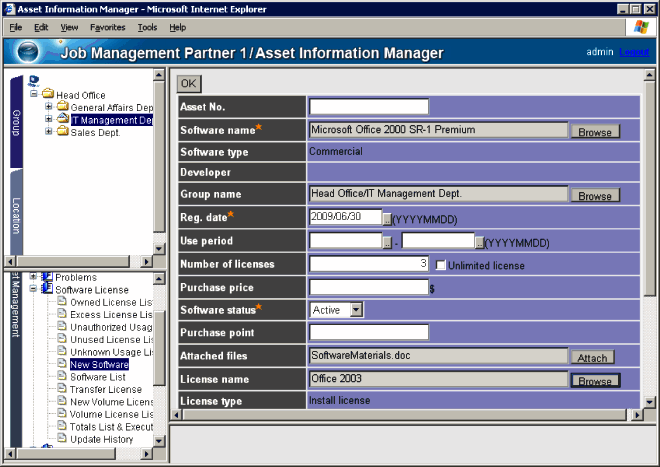Screen dimensions: 660x467
Task: Click the Head Office folder icon
Action: (x=48, y=93)
